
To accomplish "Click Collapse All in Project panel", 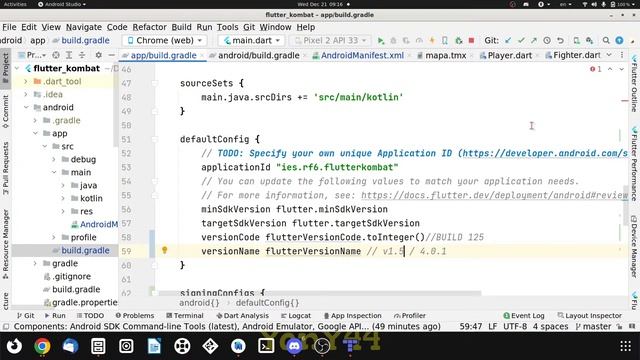I will (x=82, y=55).
